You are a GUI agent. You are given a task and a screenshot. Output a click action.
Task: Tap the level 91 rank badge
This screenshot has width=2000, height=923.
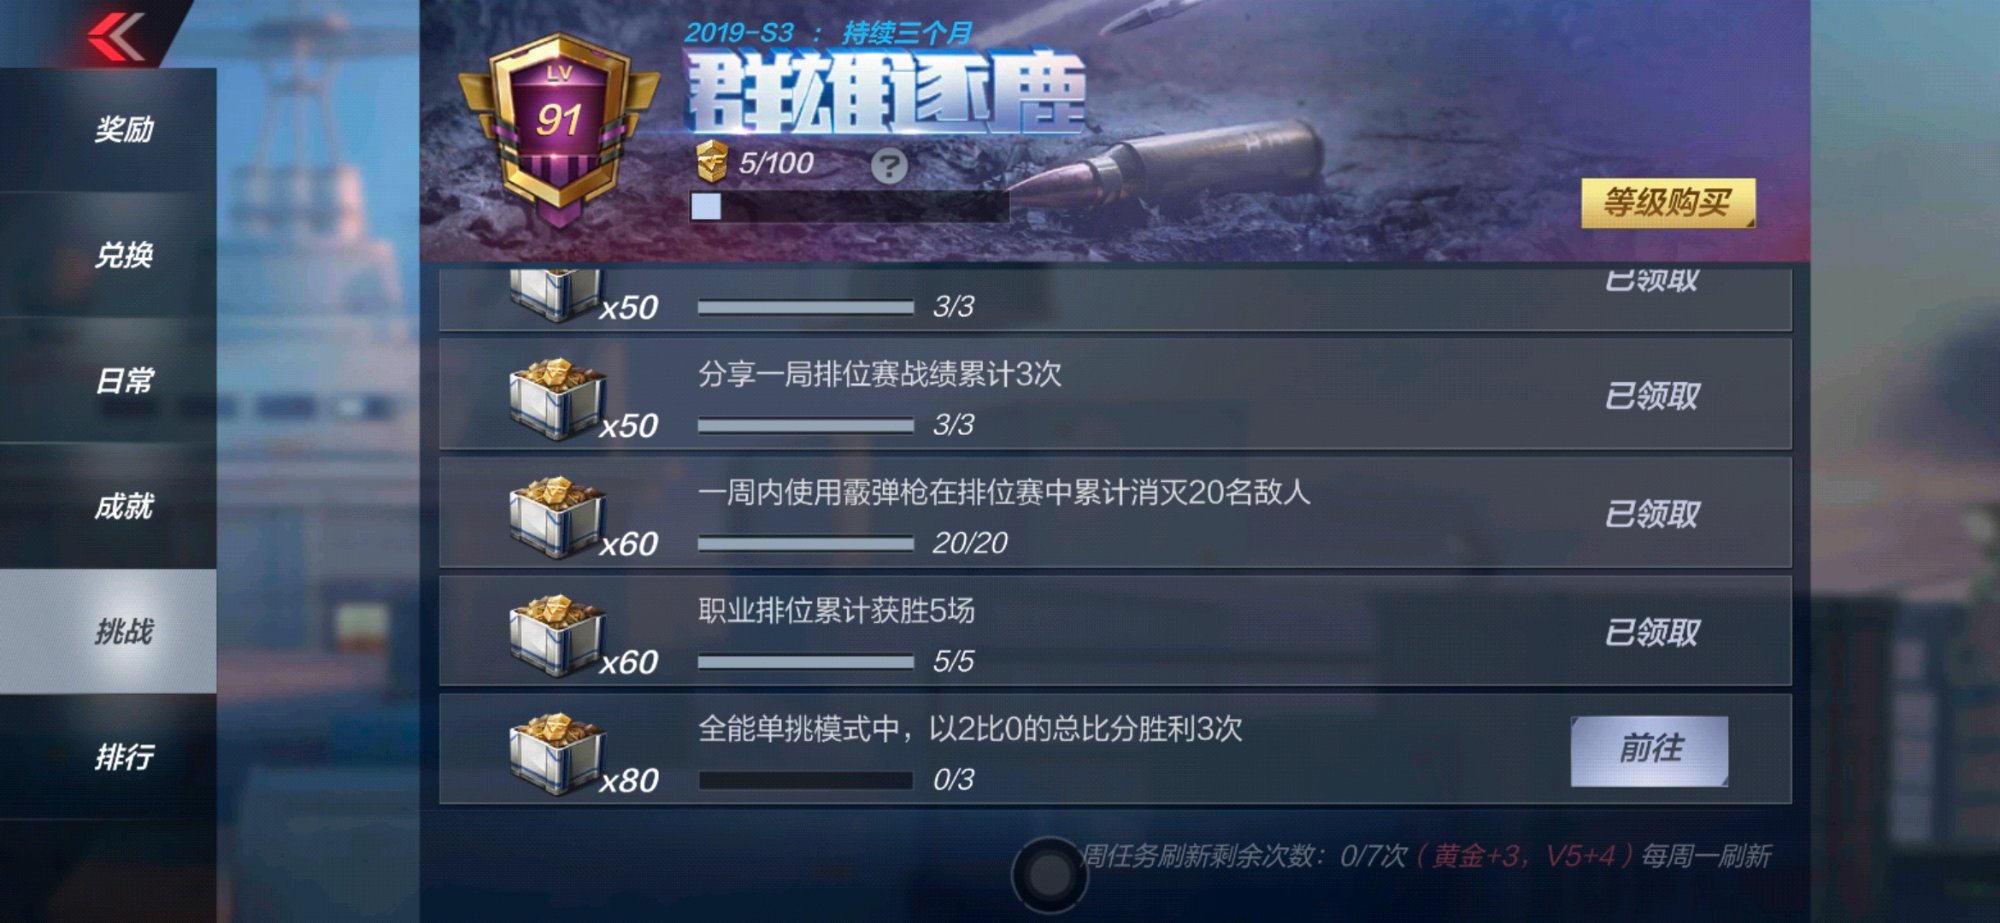click(560, 128)
